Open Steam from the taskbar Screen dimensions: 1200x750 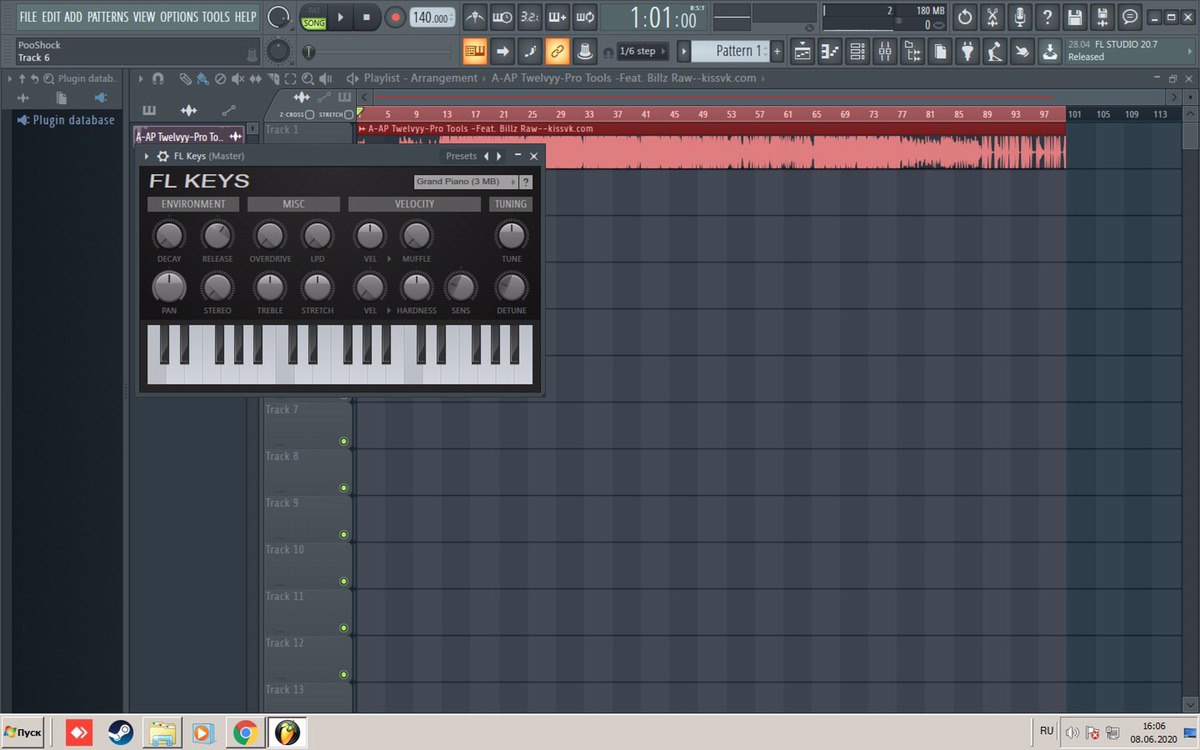pyautogui.click(x=120, y=732)
